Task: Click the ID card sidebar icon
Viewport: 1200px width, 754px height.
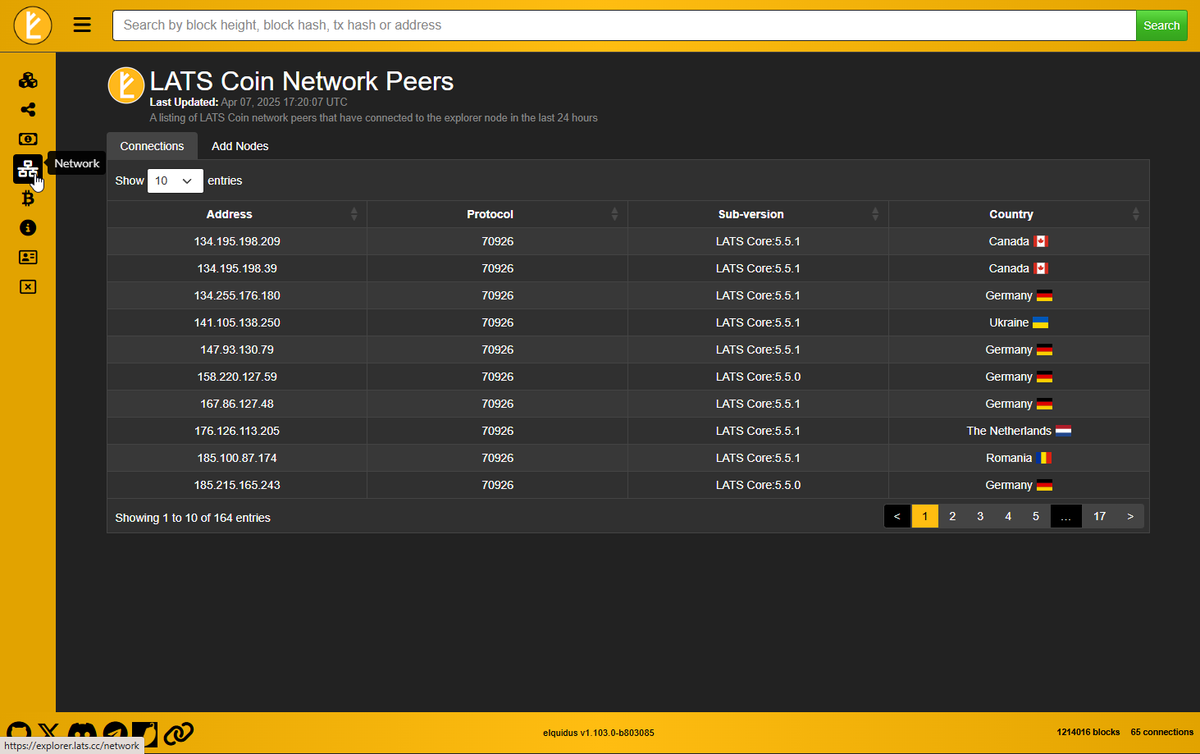Action: [28, 257]
